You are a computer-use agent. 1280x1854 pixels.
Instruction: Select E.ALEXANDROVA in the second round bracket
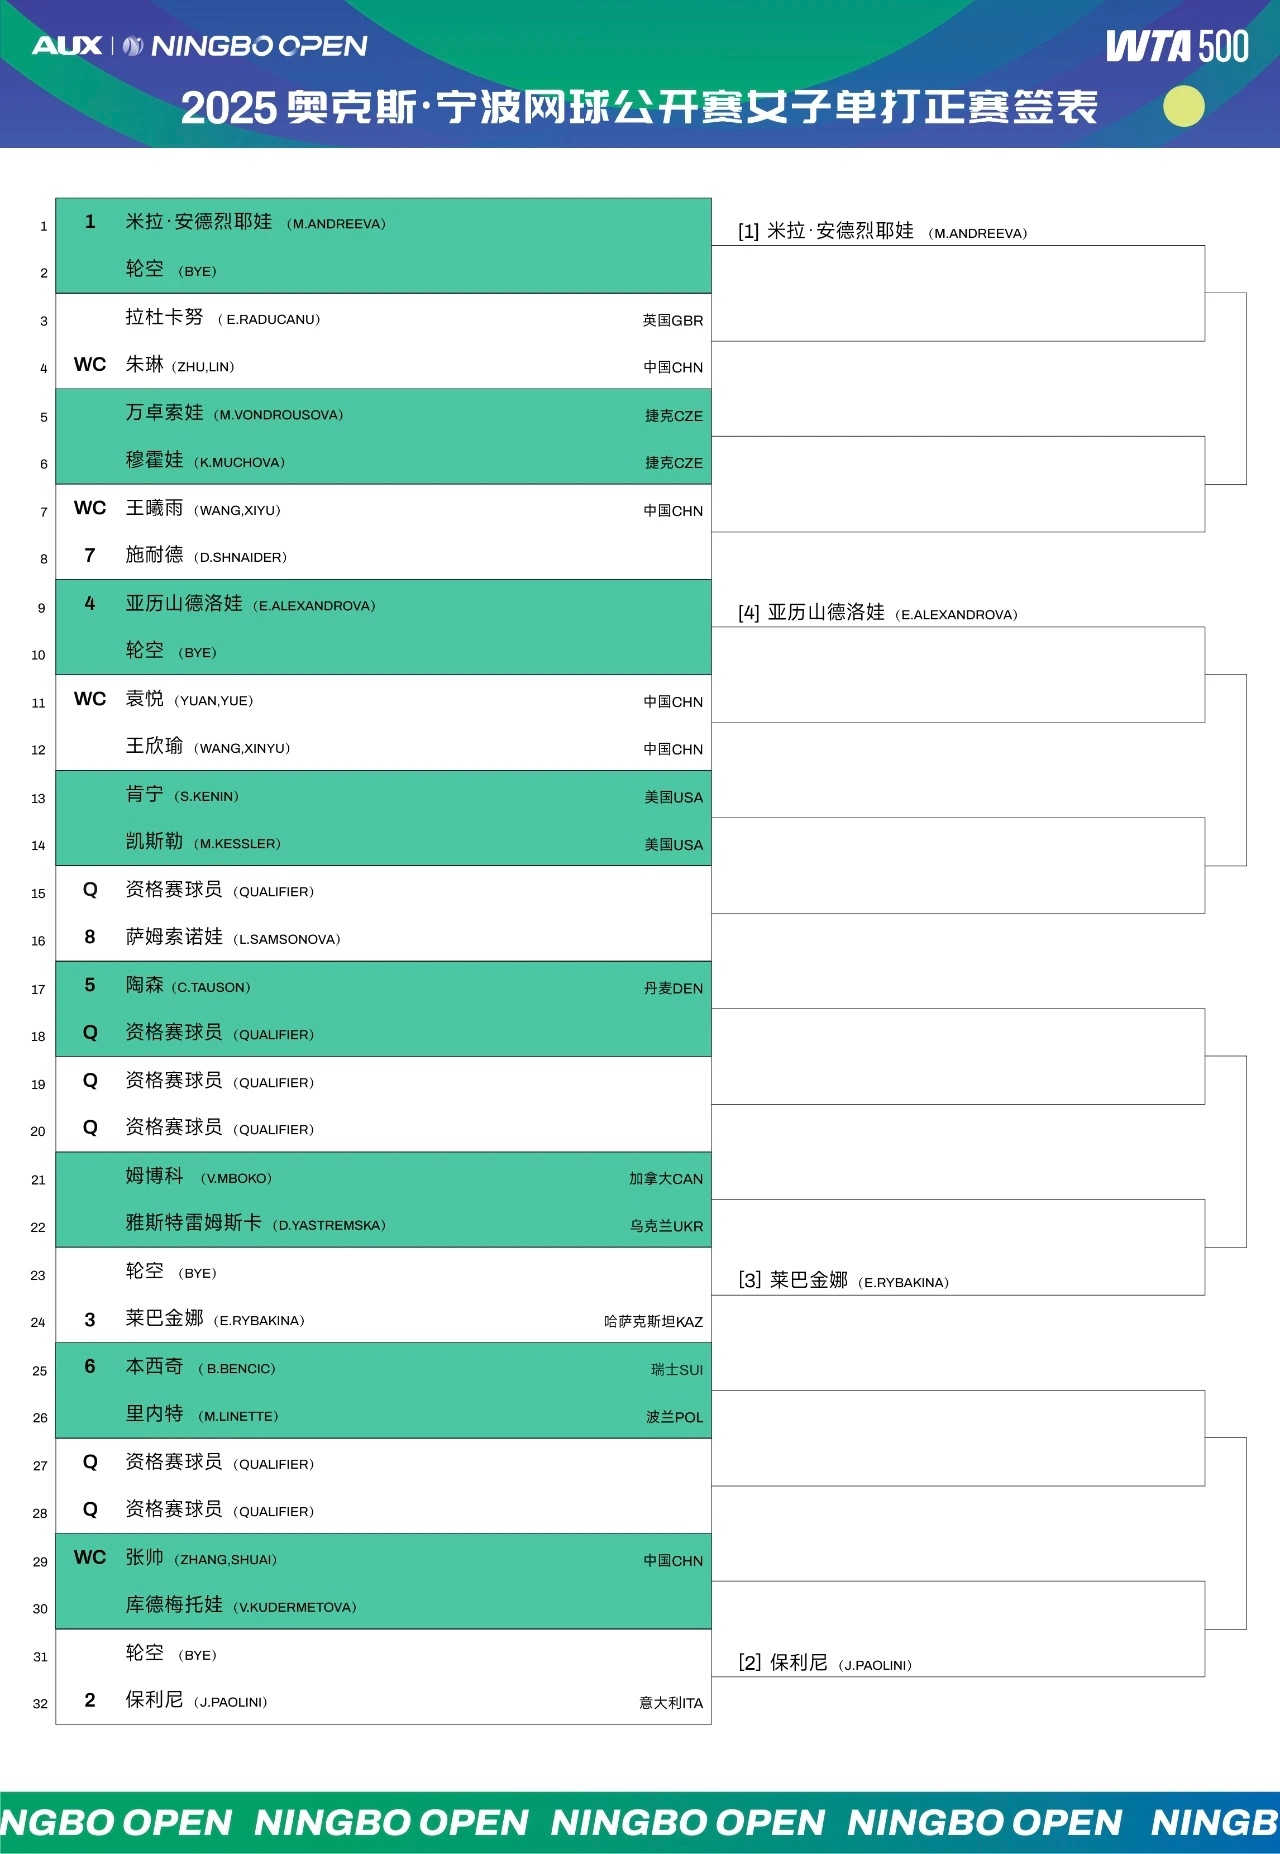tap(877, 612)
